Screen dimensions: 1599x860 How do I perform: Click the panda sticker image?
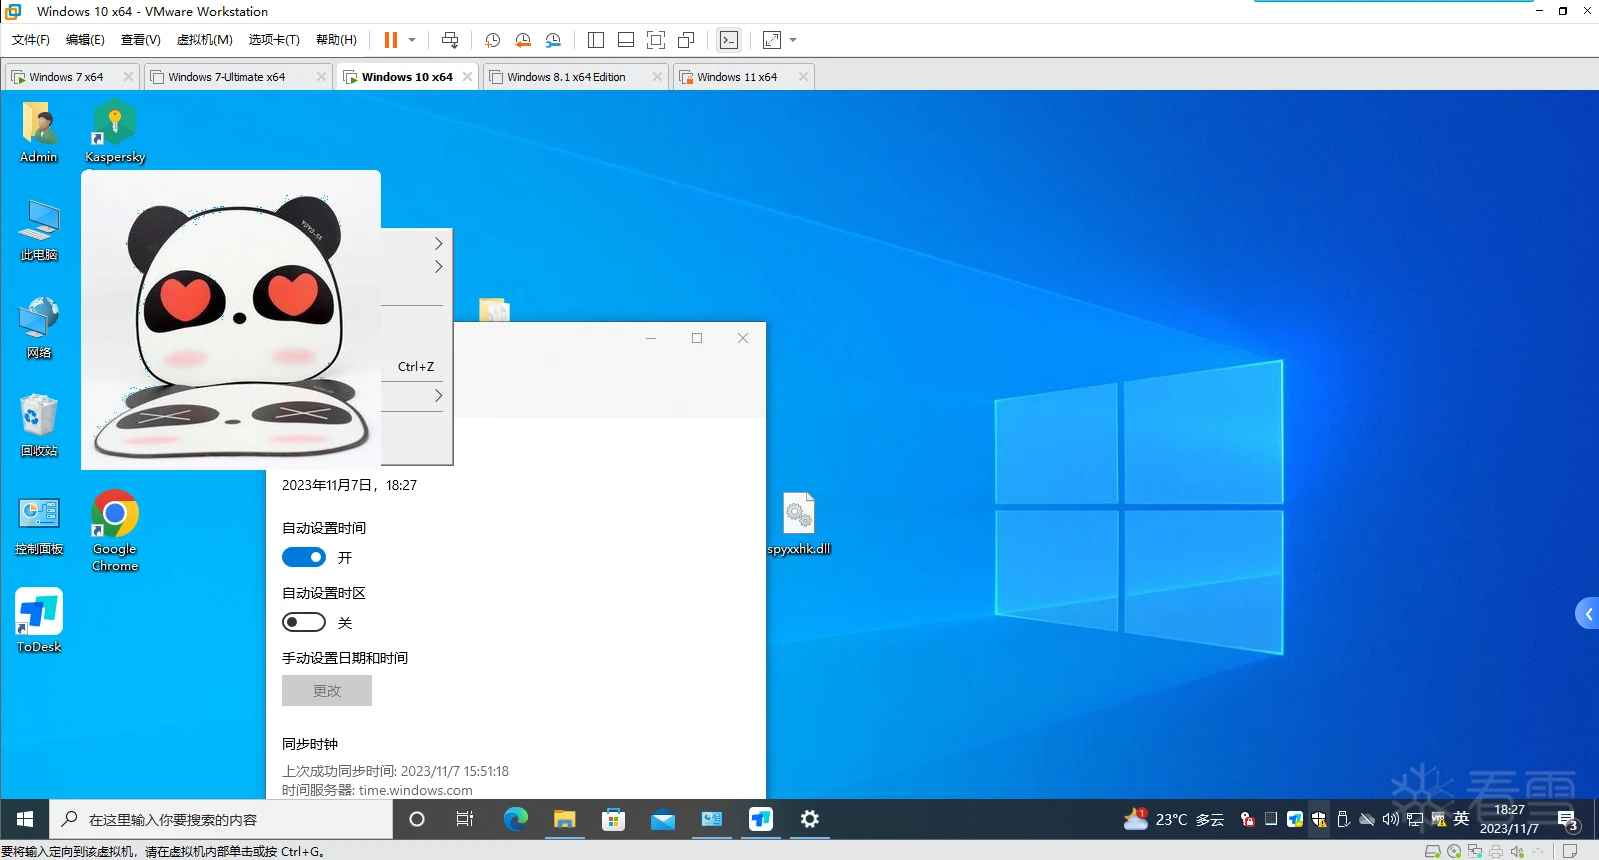point(231,320)
